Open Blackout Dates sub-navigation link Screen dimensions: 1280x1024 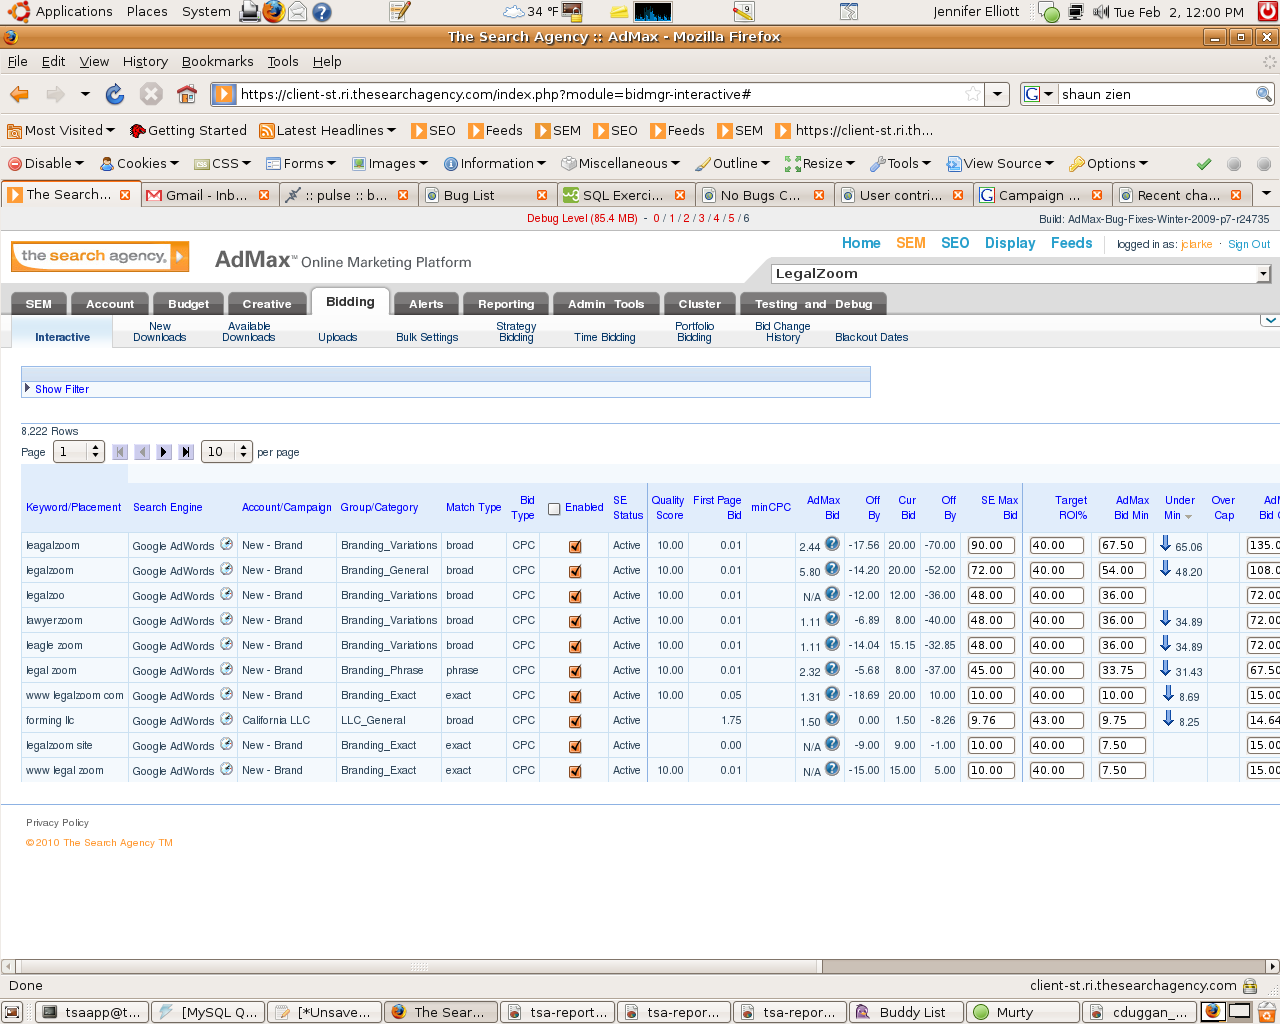tap(871, 337)
